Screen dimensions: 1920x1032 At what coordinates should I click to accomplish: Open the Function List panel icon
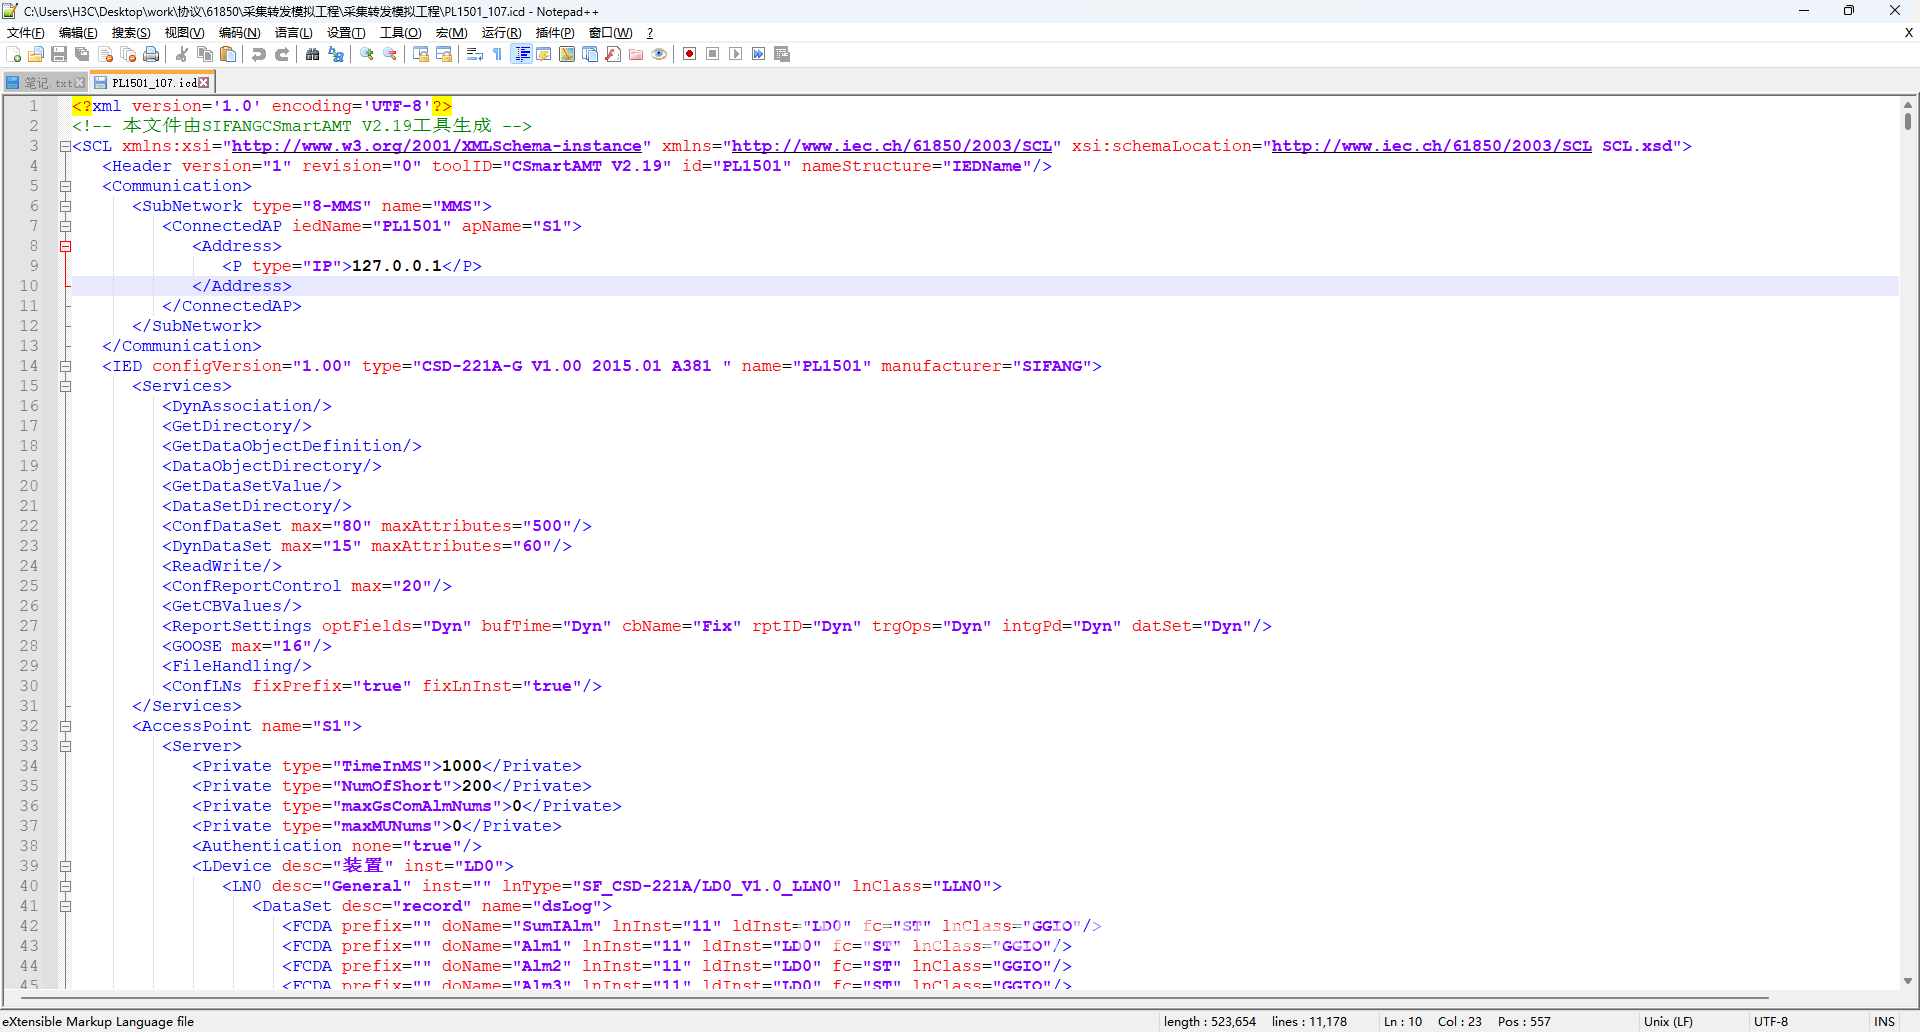click(613, 54)
